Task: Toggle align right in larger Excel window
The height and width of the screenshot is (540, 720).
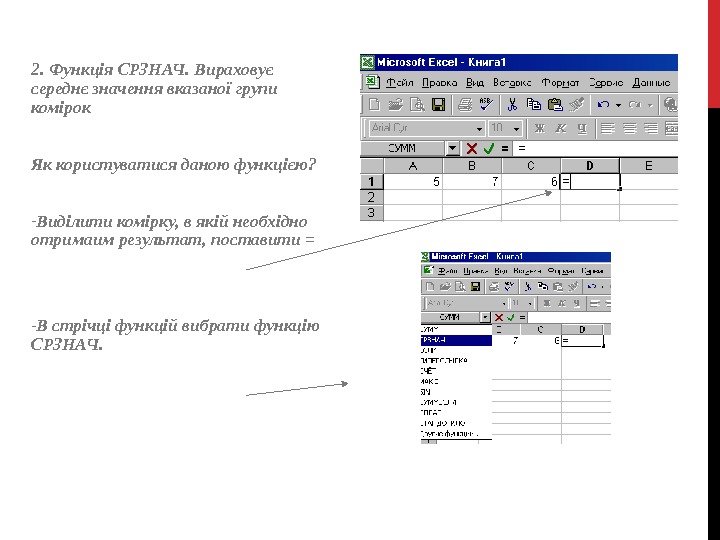Action: (651, 128)
